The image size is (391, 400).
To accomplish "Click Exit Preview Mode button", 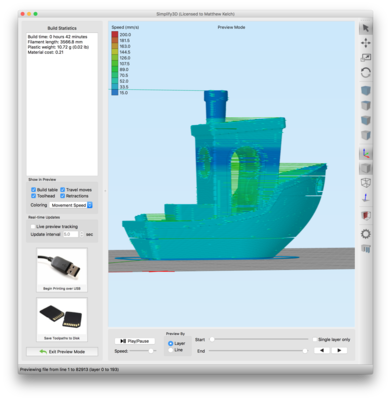I will (62, 352).
